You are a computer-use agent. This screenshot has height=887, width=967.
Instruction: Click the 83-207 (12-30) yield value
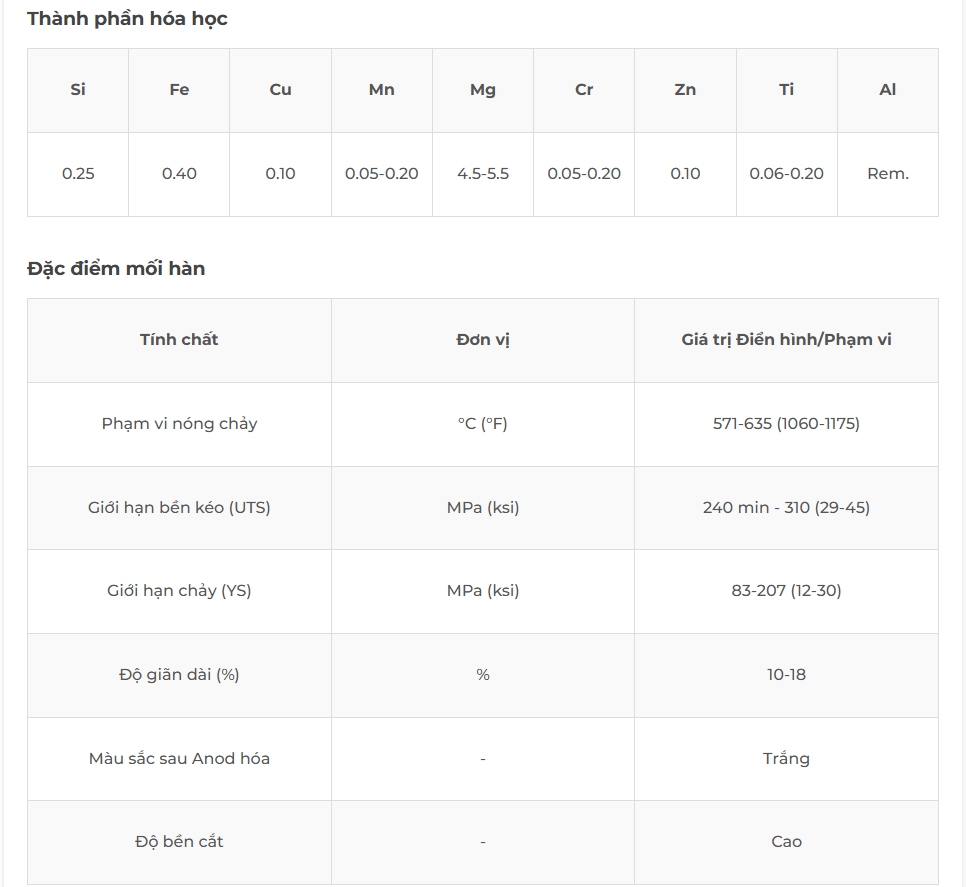pos(786,591)
